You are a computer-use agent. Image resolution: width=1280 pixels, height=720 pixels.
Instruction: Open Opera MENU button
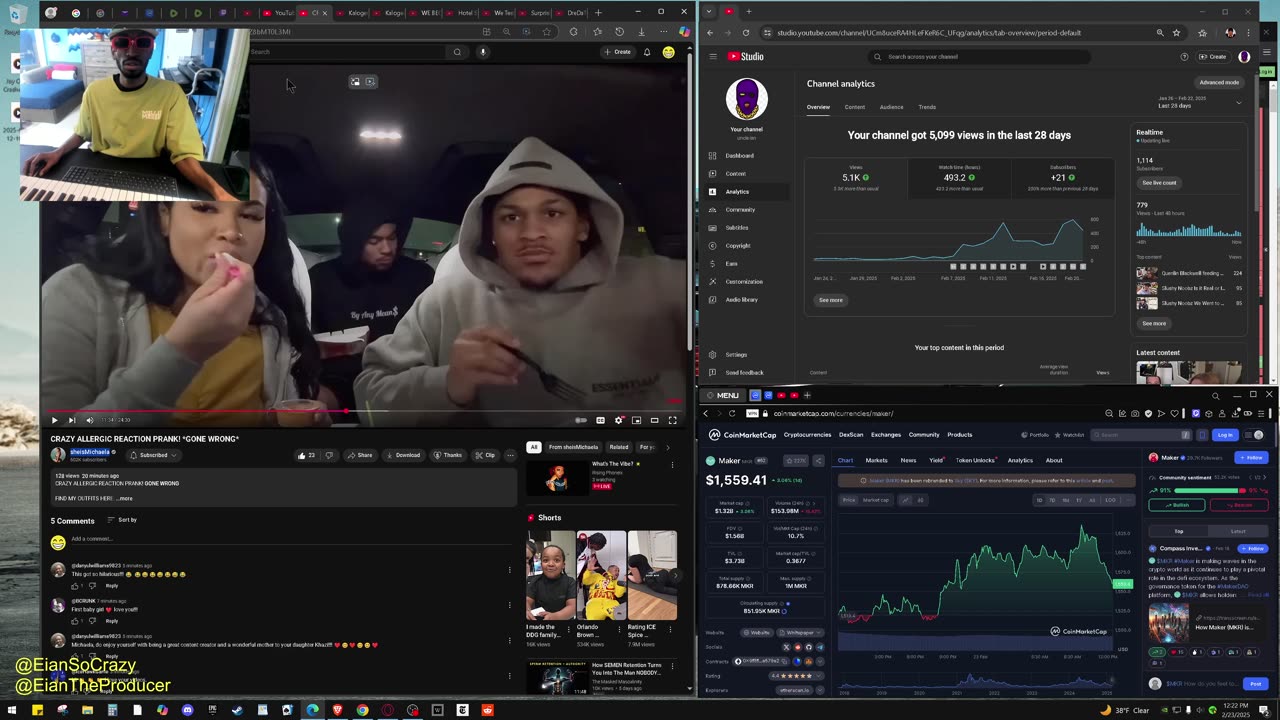pos(721,396)
